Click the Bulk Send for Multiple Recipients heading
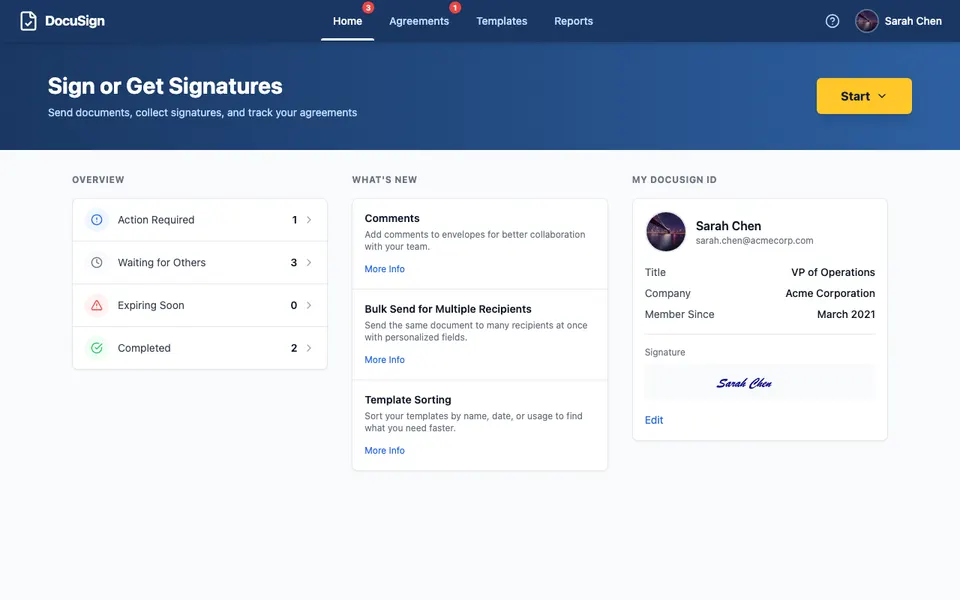 pos(448,309)
